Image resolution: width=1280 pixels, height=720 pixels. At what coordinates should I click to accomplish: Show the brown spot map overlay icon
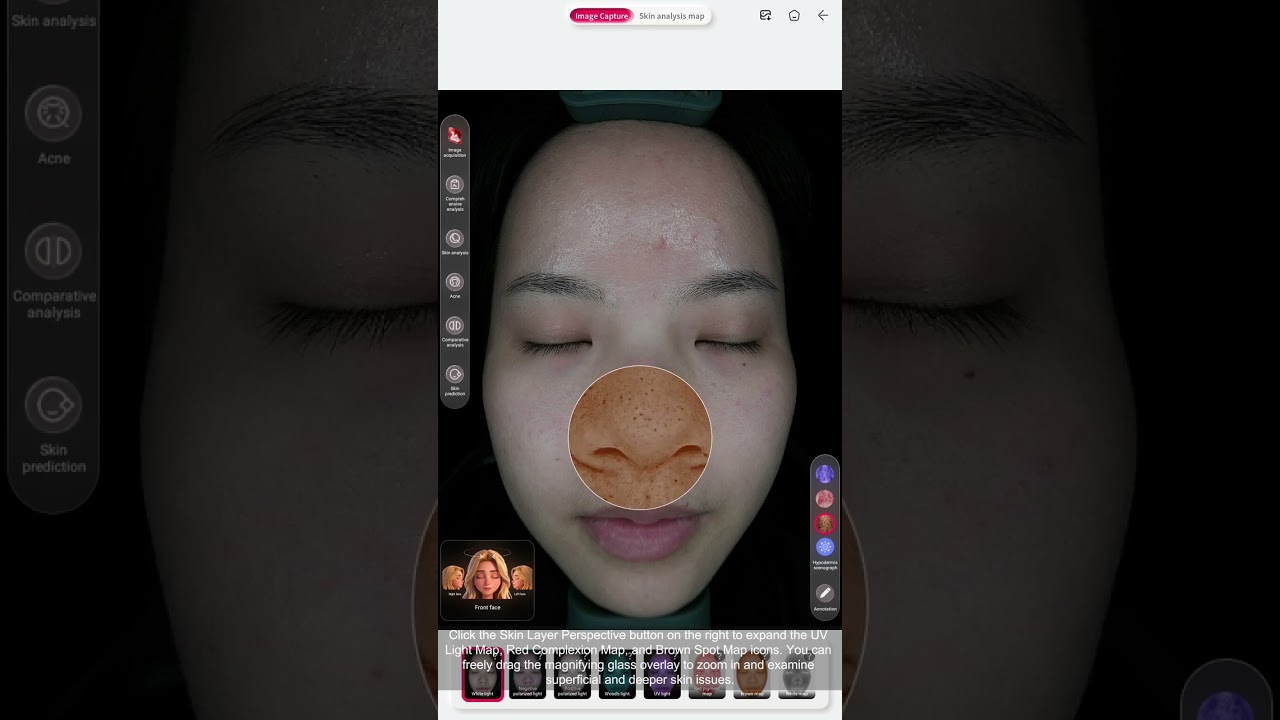click(x=825, y=523)
